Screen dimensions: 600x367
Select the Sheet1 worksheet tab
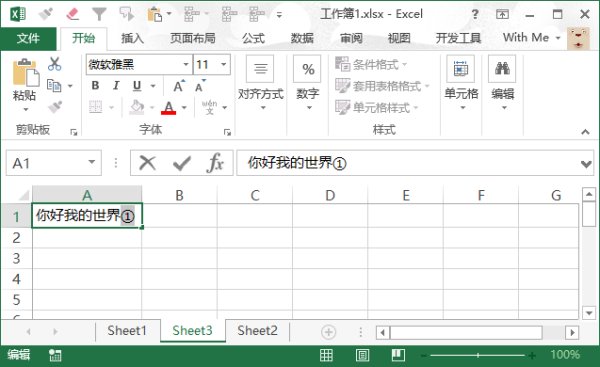click(127, 331)
